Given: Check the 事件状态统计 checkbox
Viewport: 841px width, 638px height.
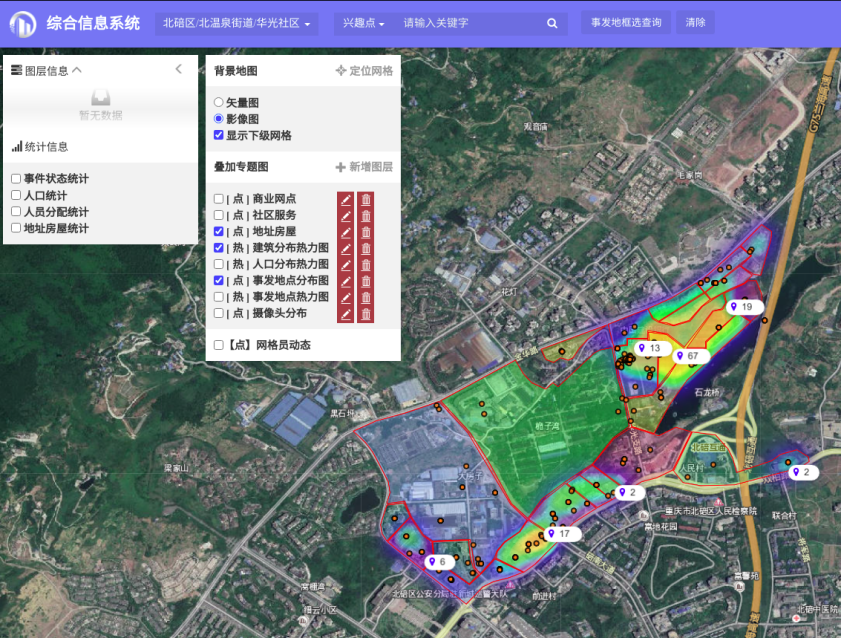Looking at the screenshot, I should pos(16,179).
